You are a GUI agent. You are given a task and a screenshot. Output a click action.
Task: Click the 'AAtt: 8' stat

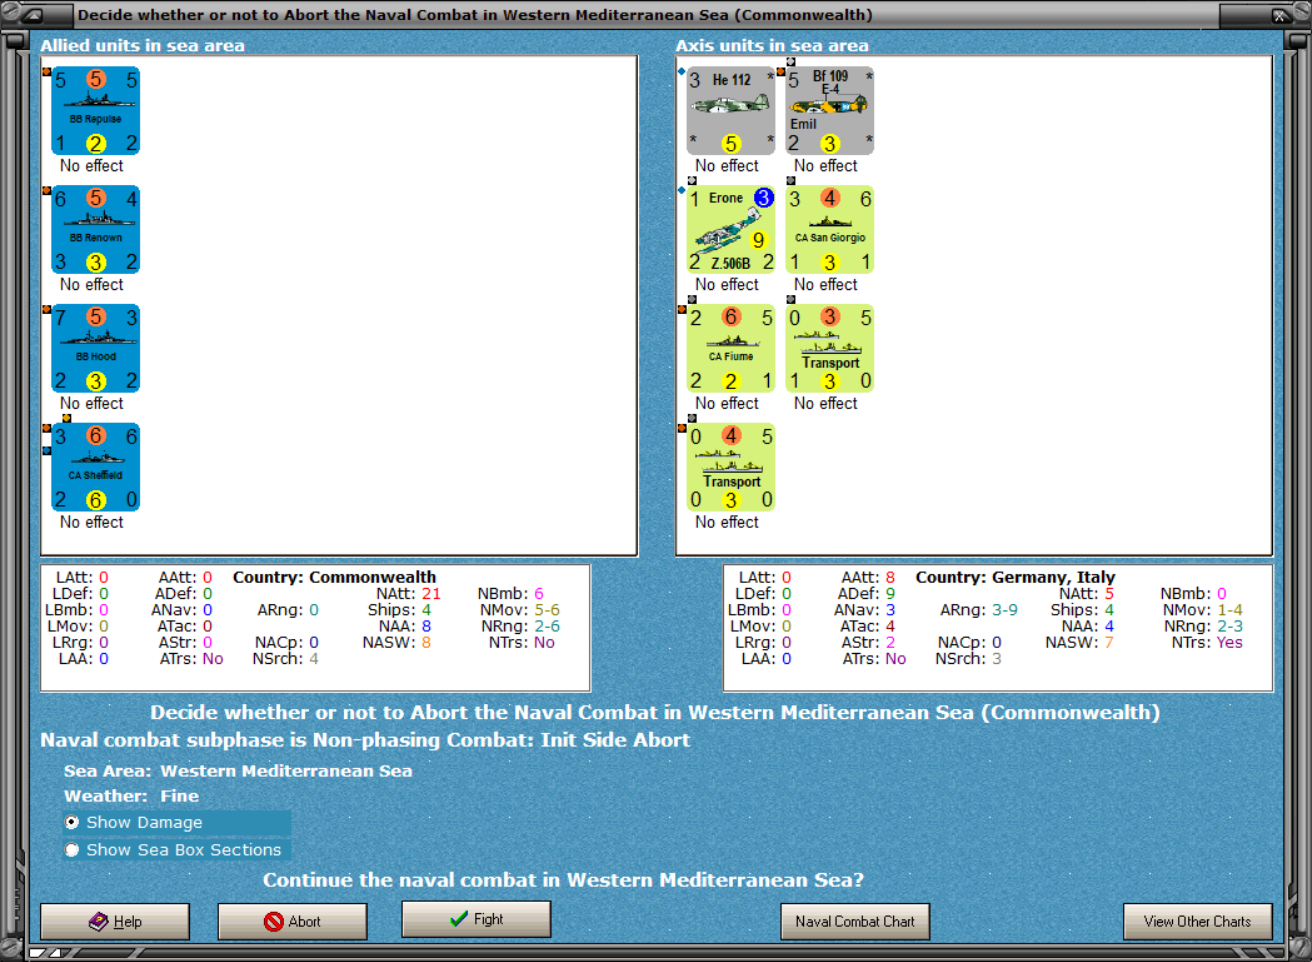(868, 577)
